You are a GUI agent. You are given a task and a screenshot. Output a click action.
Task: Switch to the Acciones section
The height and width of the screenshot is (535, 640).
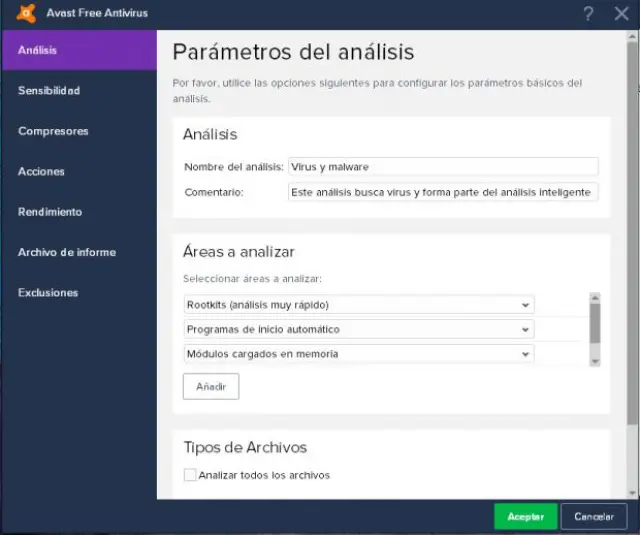[41, 172]
